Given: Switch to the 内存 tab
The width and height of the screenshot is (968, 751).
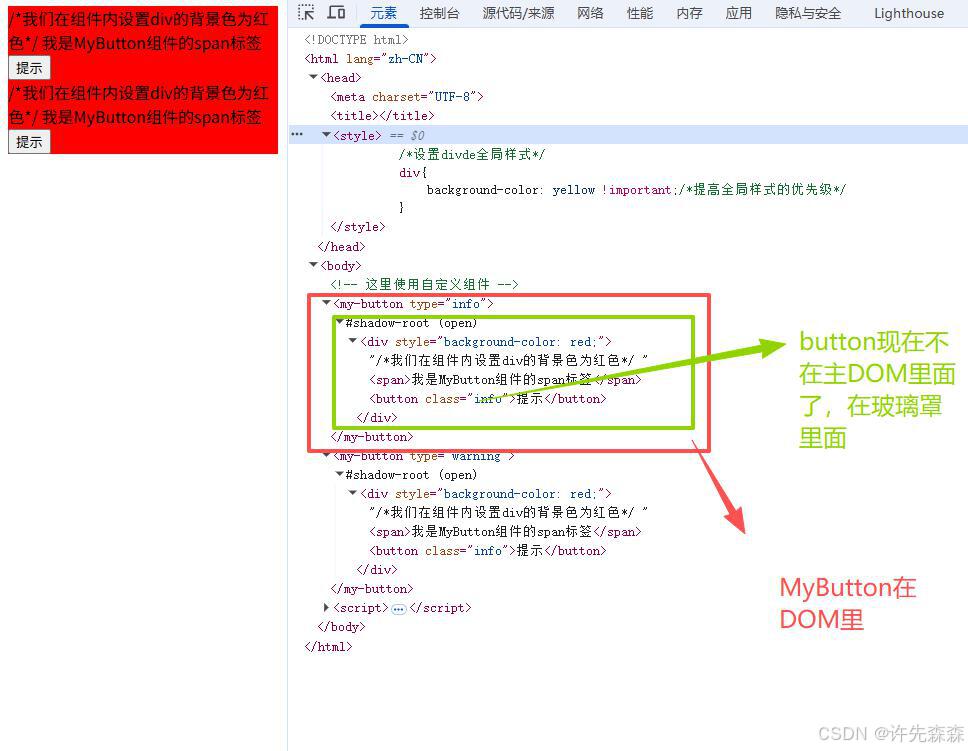Looking at the screenshot, I should [689, 13].
